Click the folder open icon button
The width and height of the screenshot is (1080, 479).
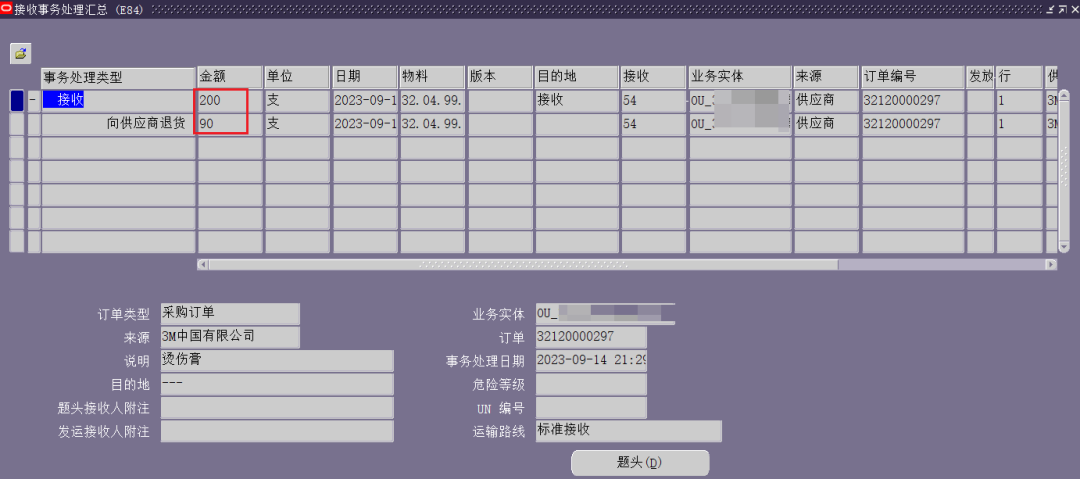[21, 53]
